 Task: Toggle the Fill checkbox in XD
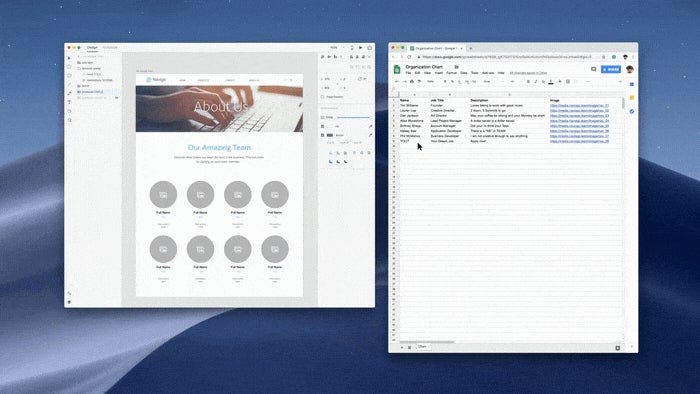point(322,127)
